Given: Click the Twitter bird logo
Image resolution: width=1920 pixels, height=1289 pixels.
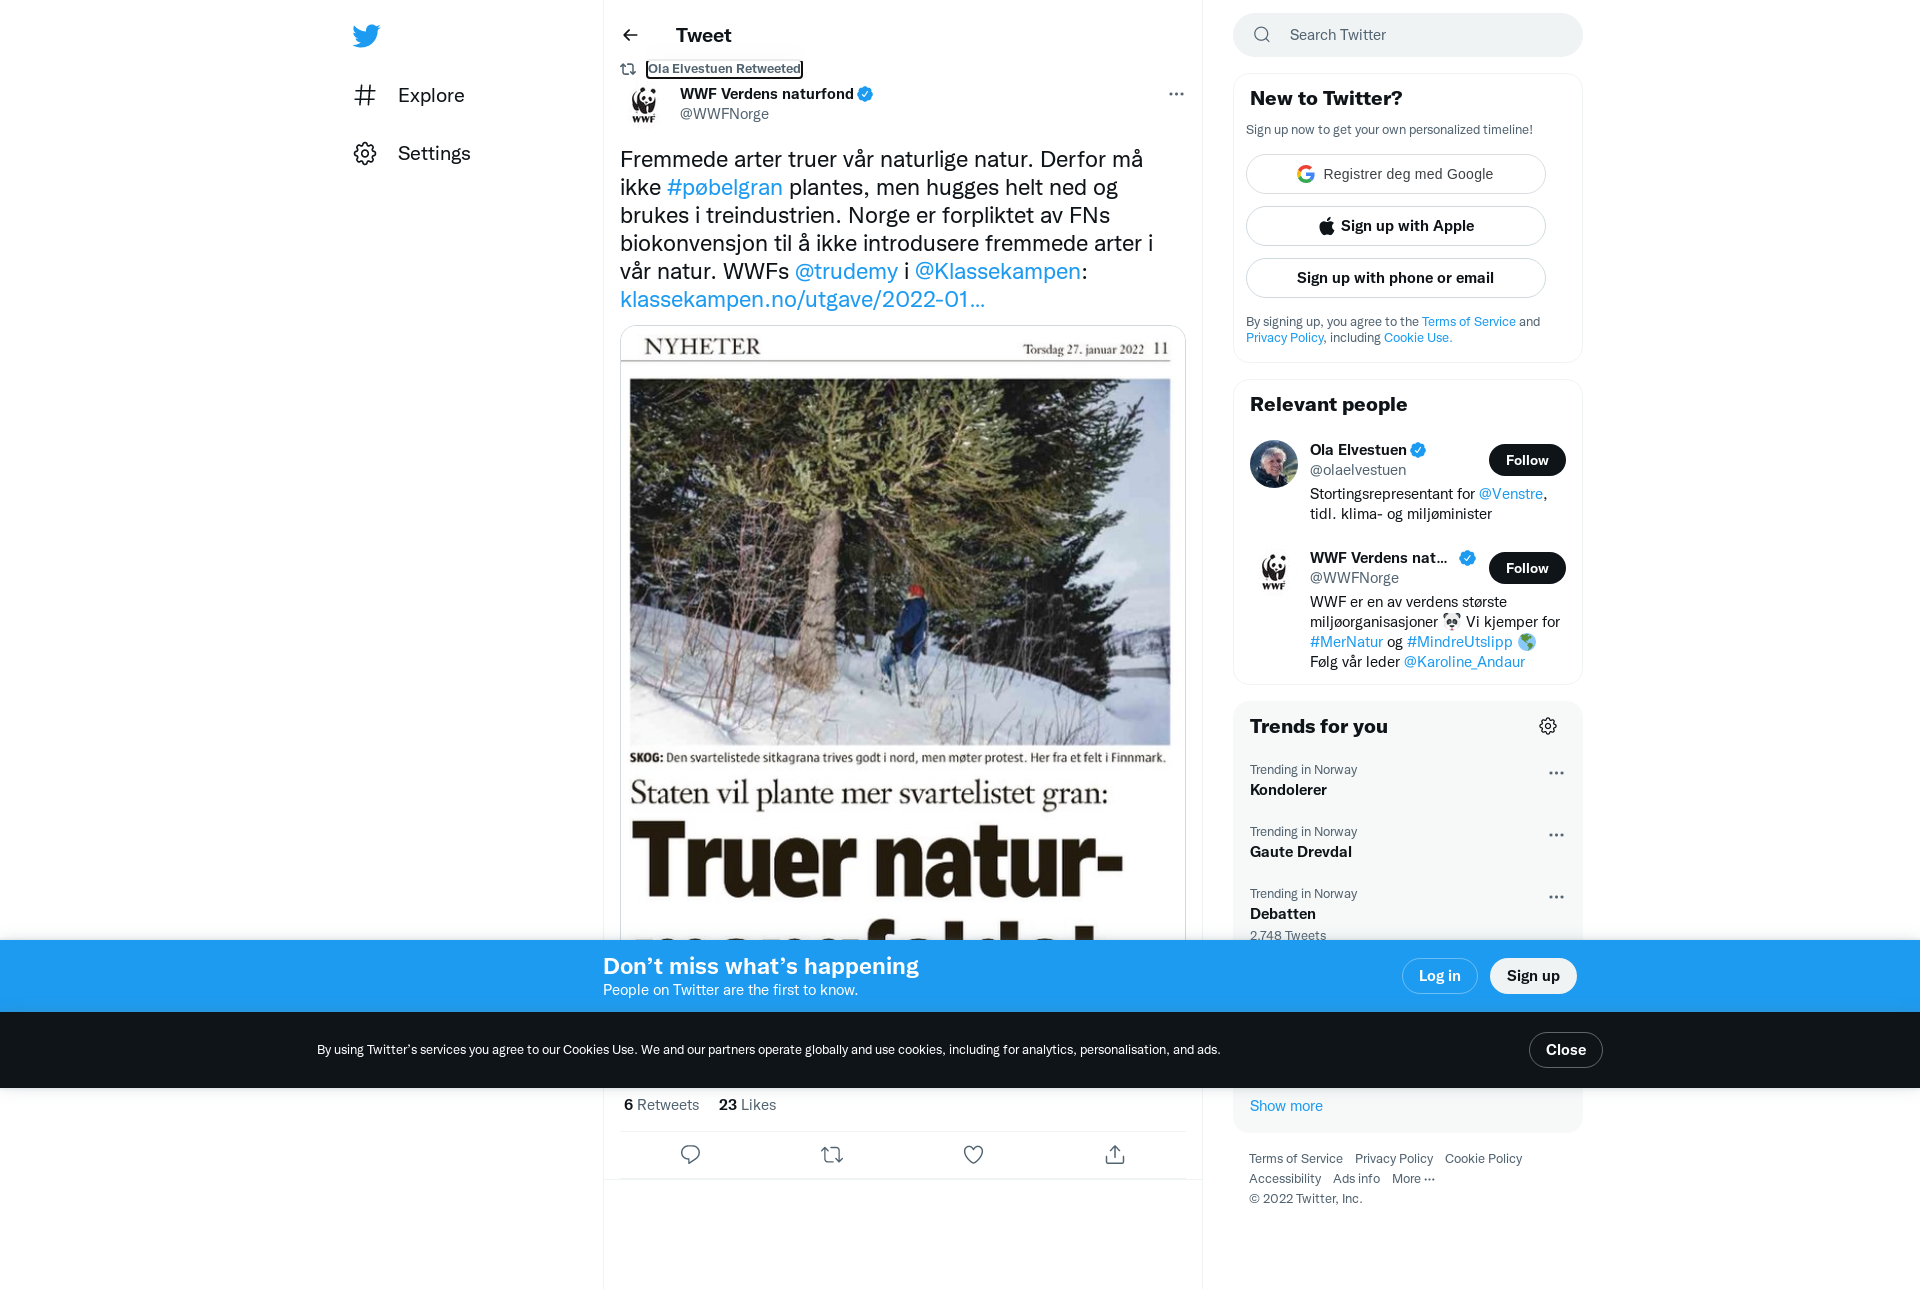Looking at the screenshot, I should point(366,36).
